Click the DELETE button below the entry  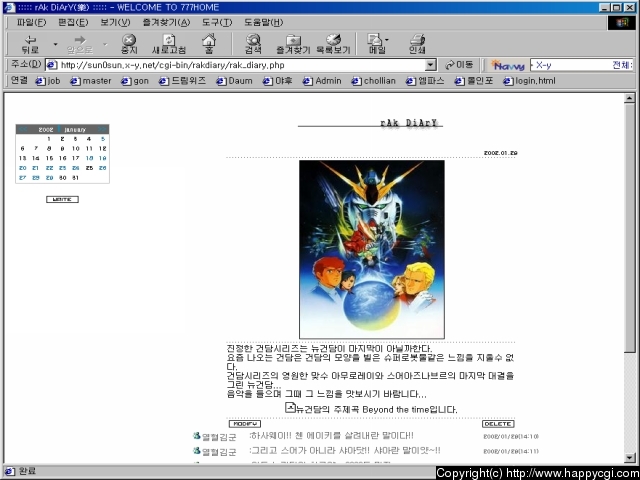tap(498, 424)
